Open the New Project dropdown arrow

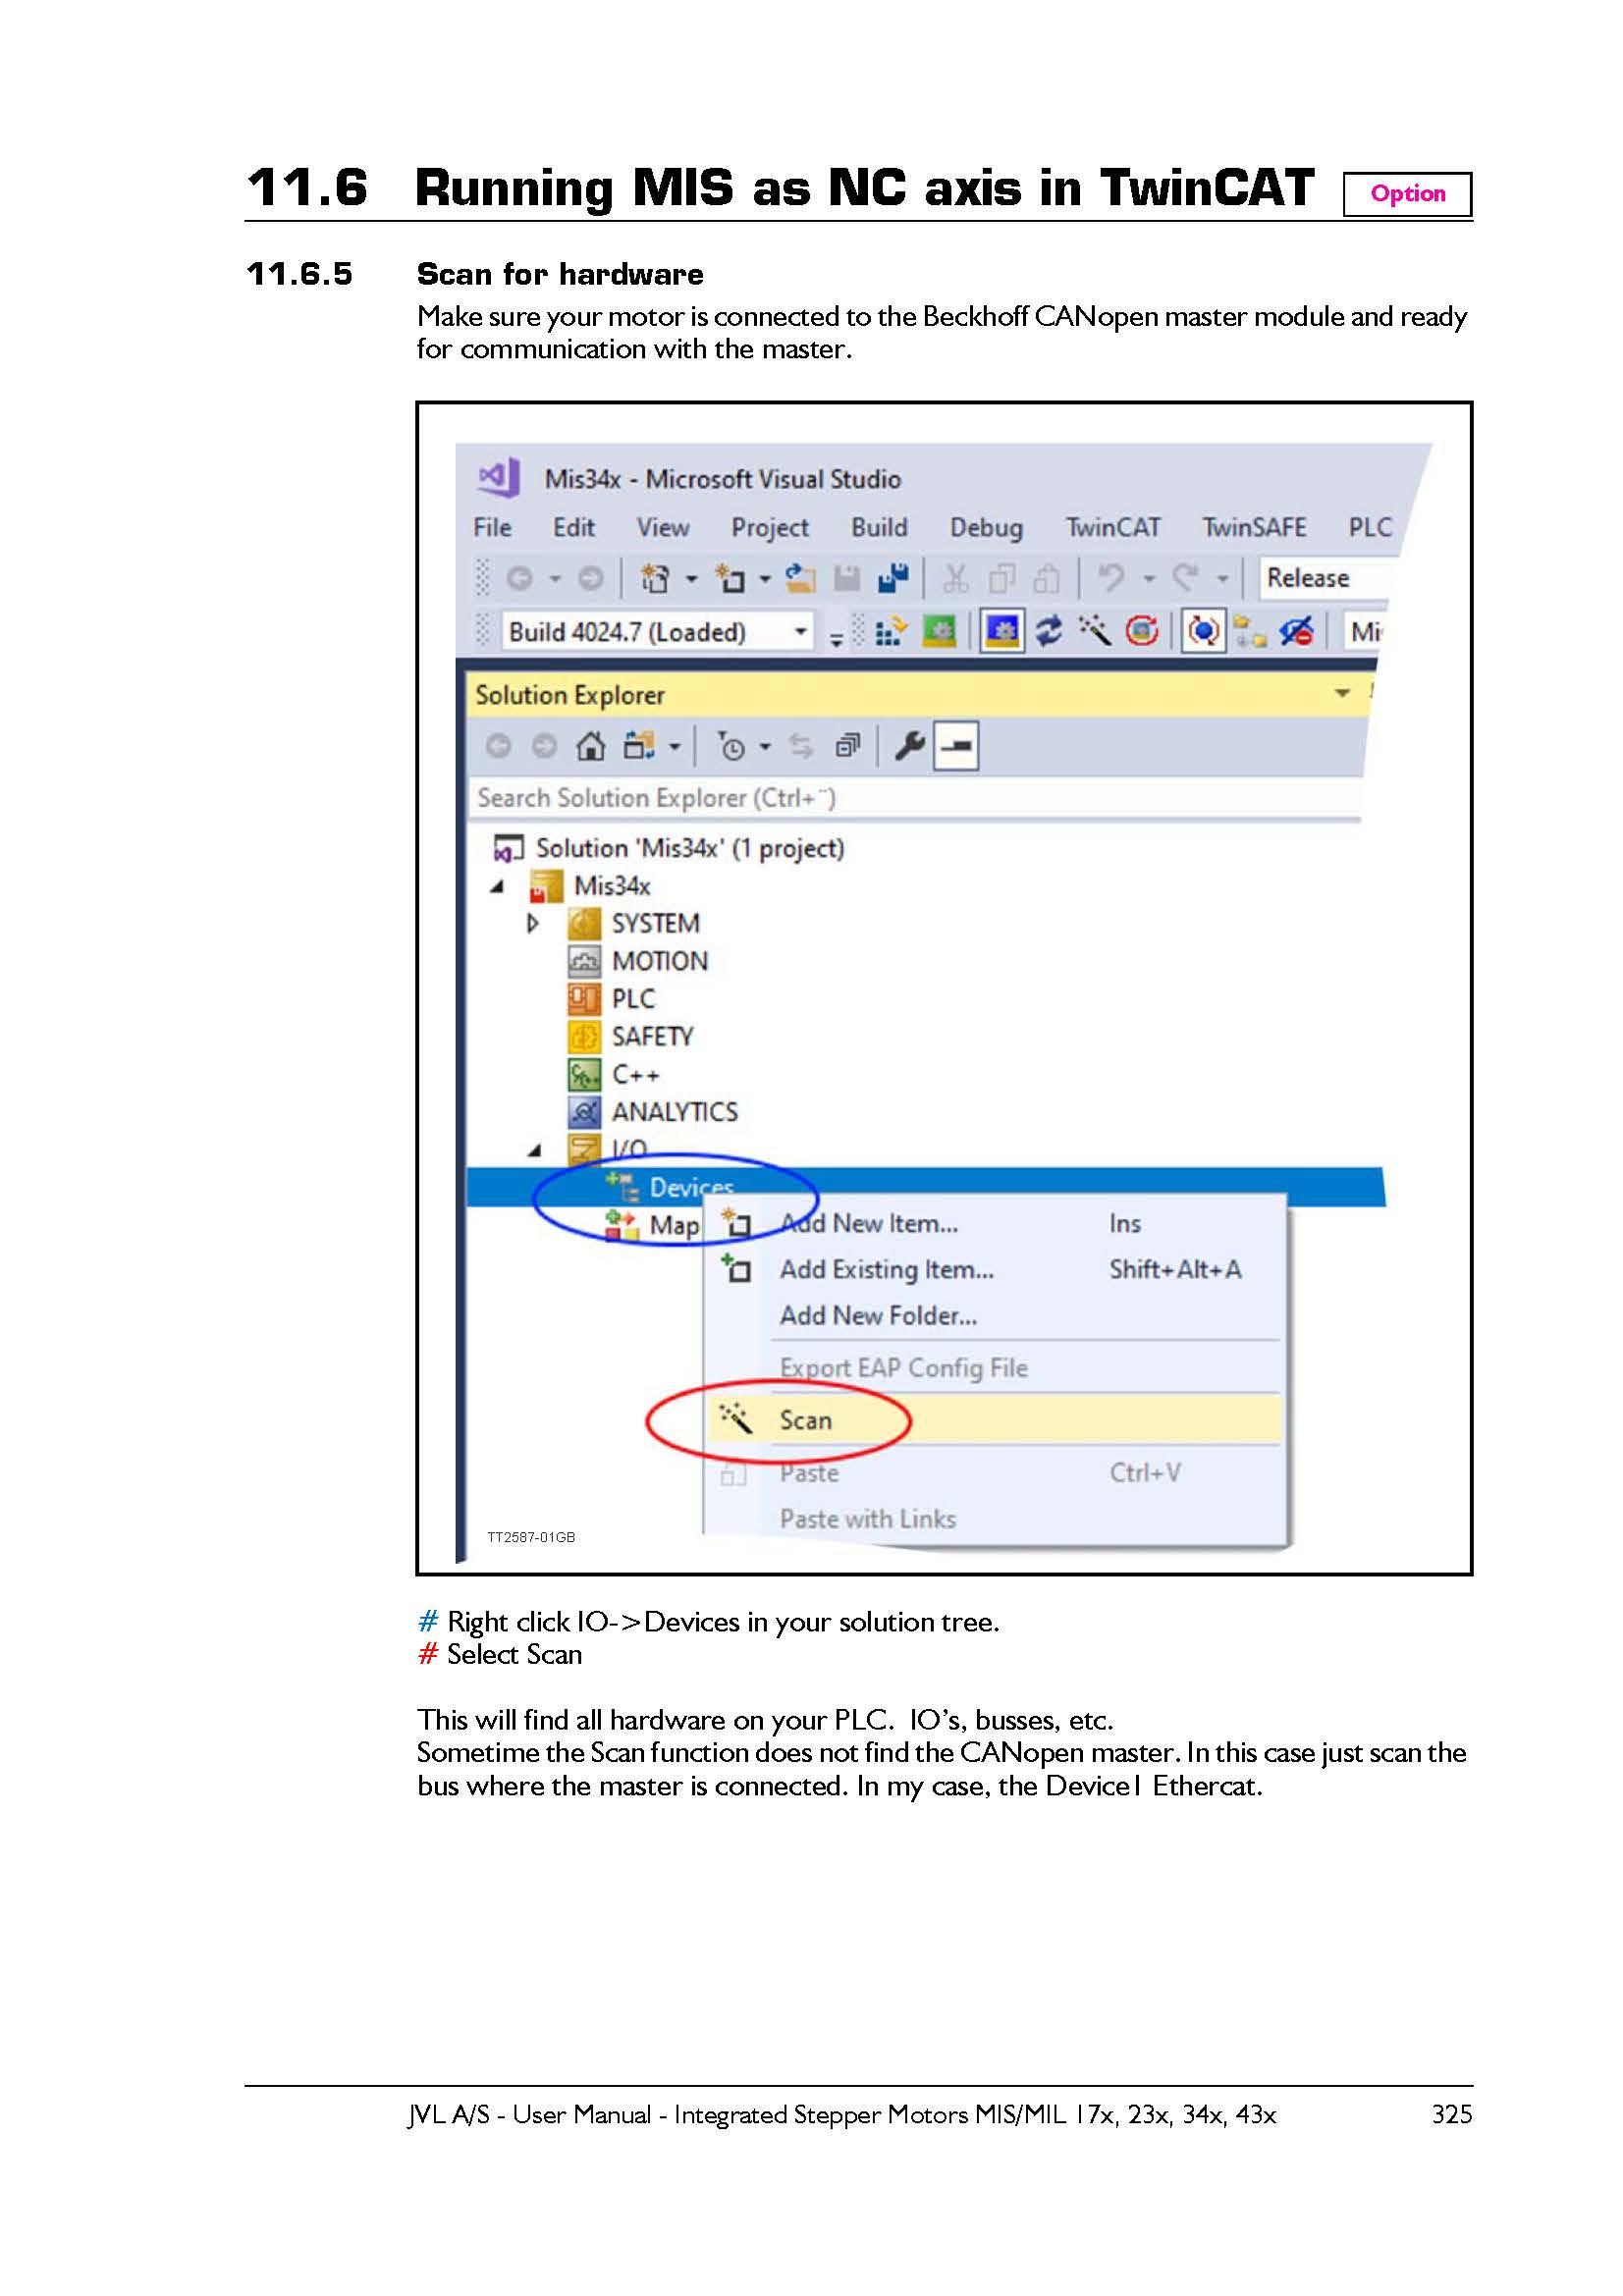(x=691, y=579)
